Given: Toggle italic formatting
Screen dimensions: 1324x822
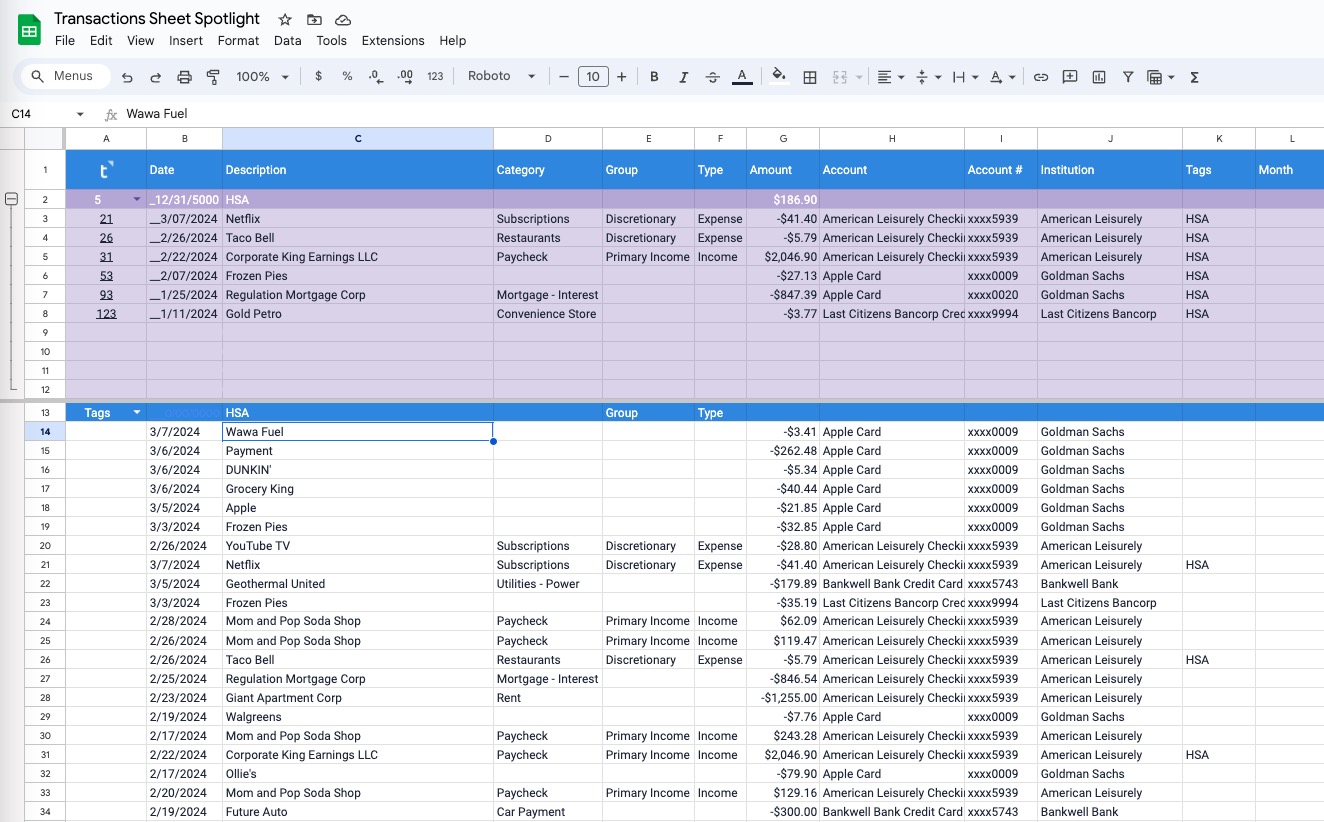Looking at the screenshot, I should [683, 77].
